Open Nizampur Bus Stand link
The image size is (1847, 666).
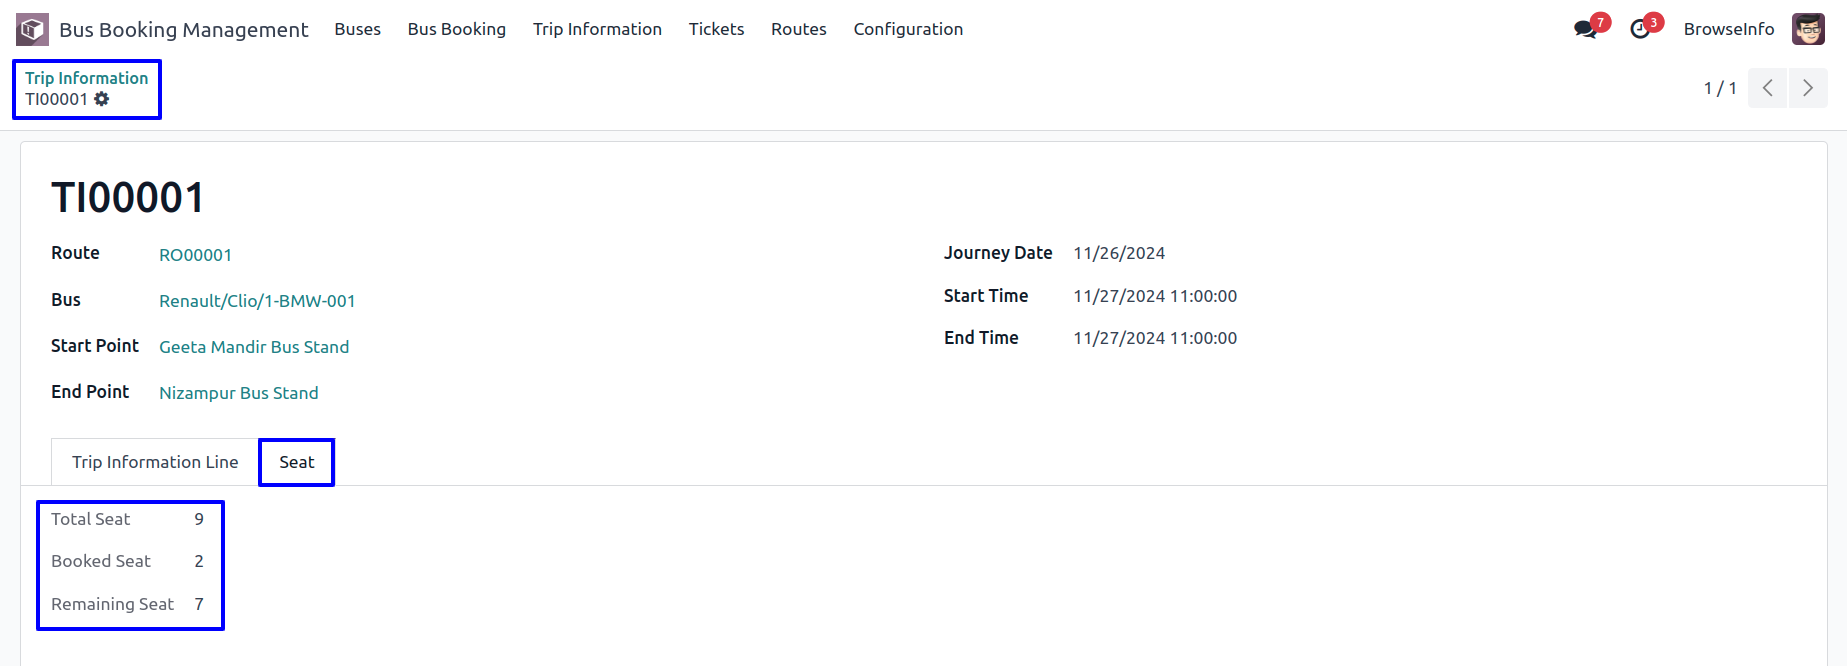pyautogui.click(x=239, y=393)
